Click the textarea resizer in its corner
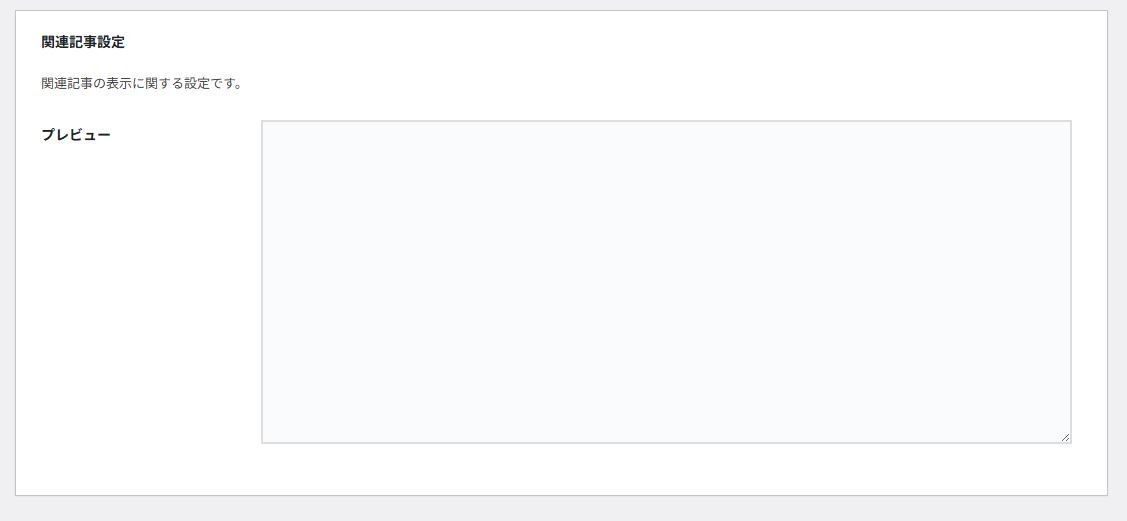The height and width of the screenshot is (521, 1127). click(1065, 437)
